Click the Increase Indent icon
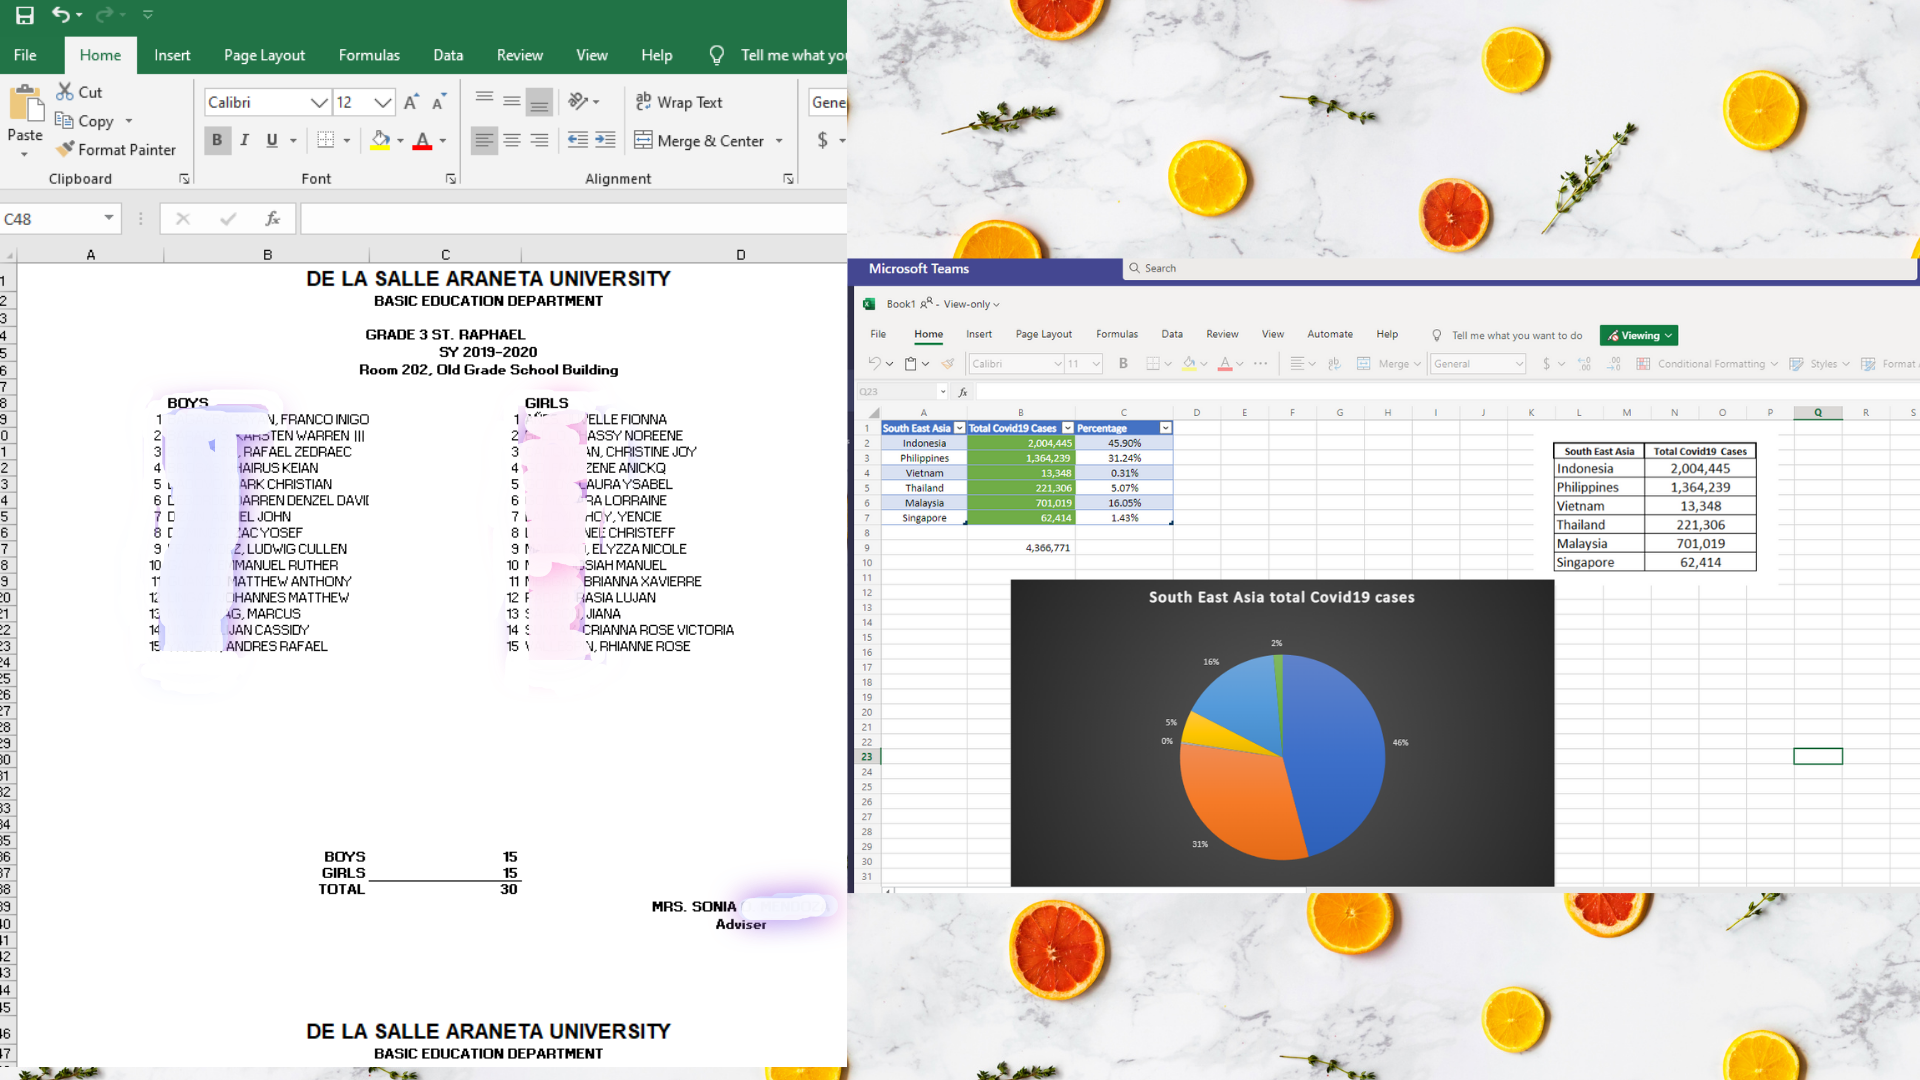This screenshot has width=1920, height=1080. (605, 140)
